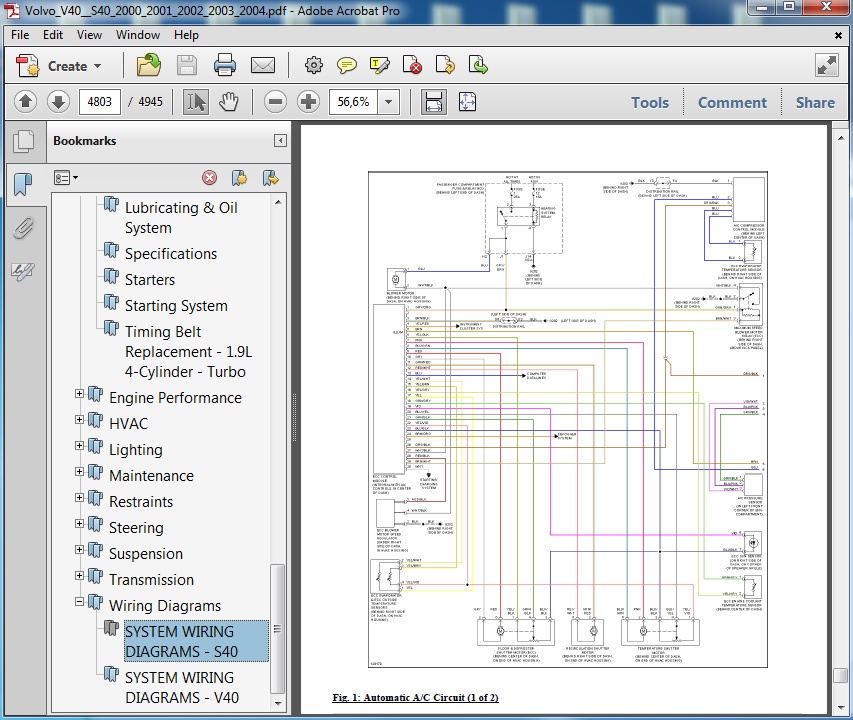Click the document vertical scrollbar thumb
The height and width of the screenshot is (720, 853).
point(840,675)
